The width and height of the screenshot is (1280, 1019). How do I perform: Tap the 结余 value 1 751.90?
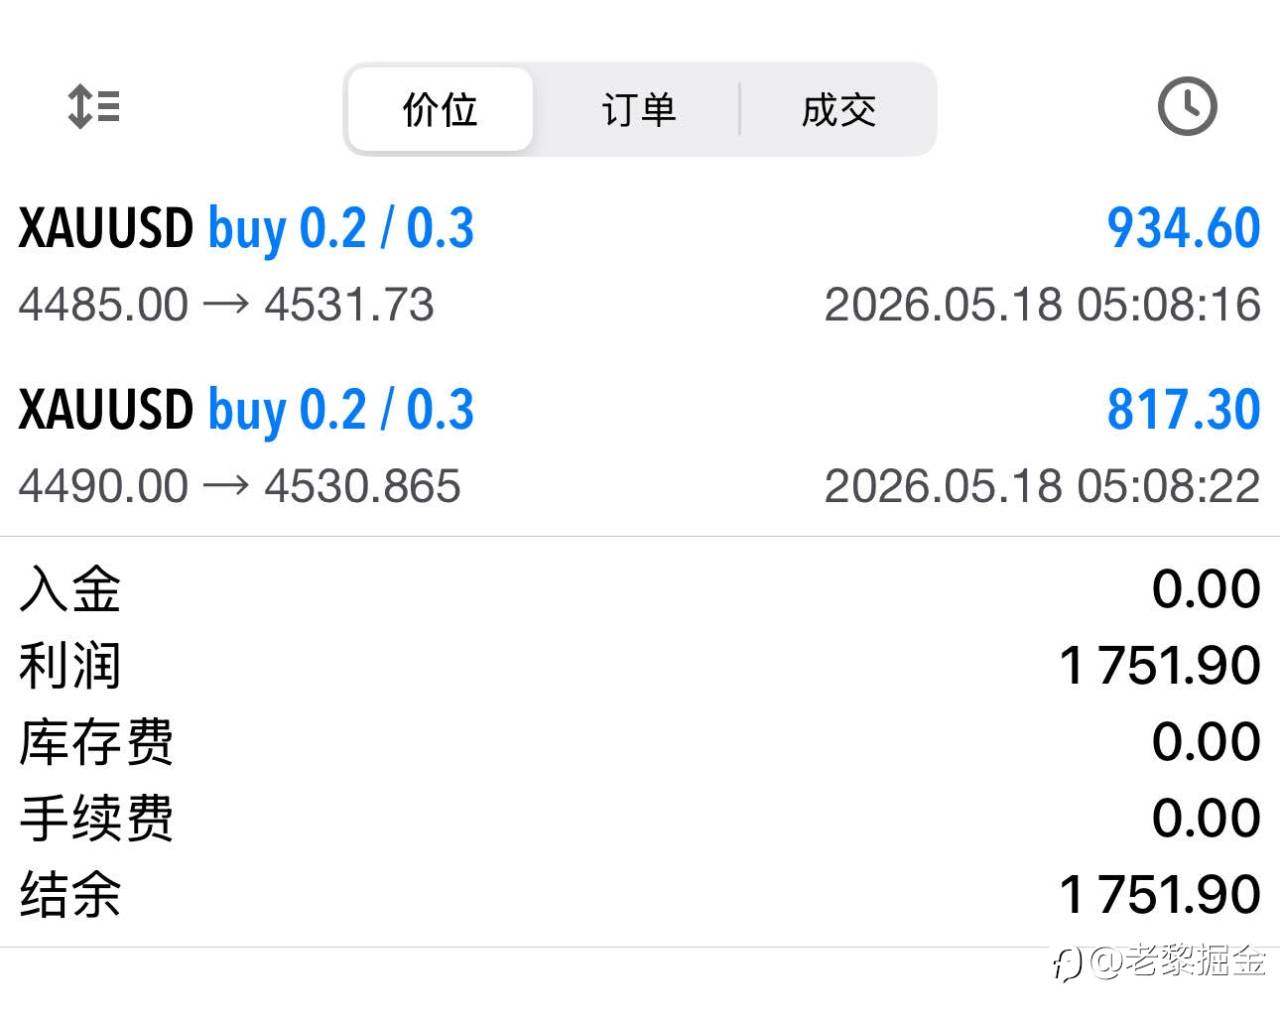click(1160, 894)
